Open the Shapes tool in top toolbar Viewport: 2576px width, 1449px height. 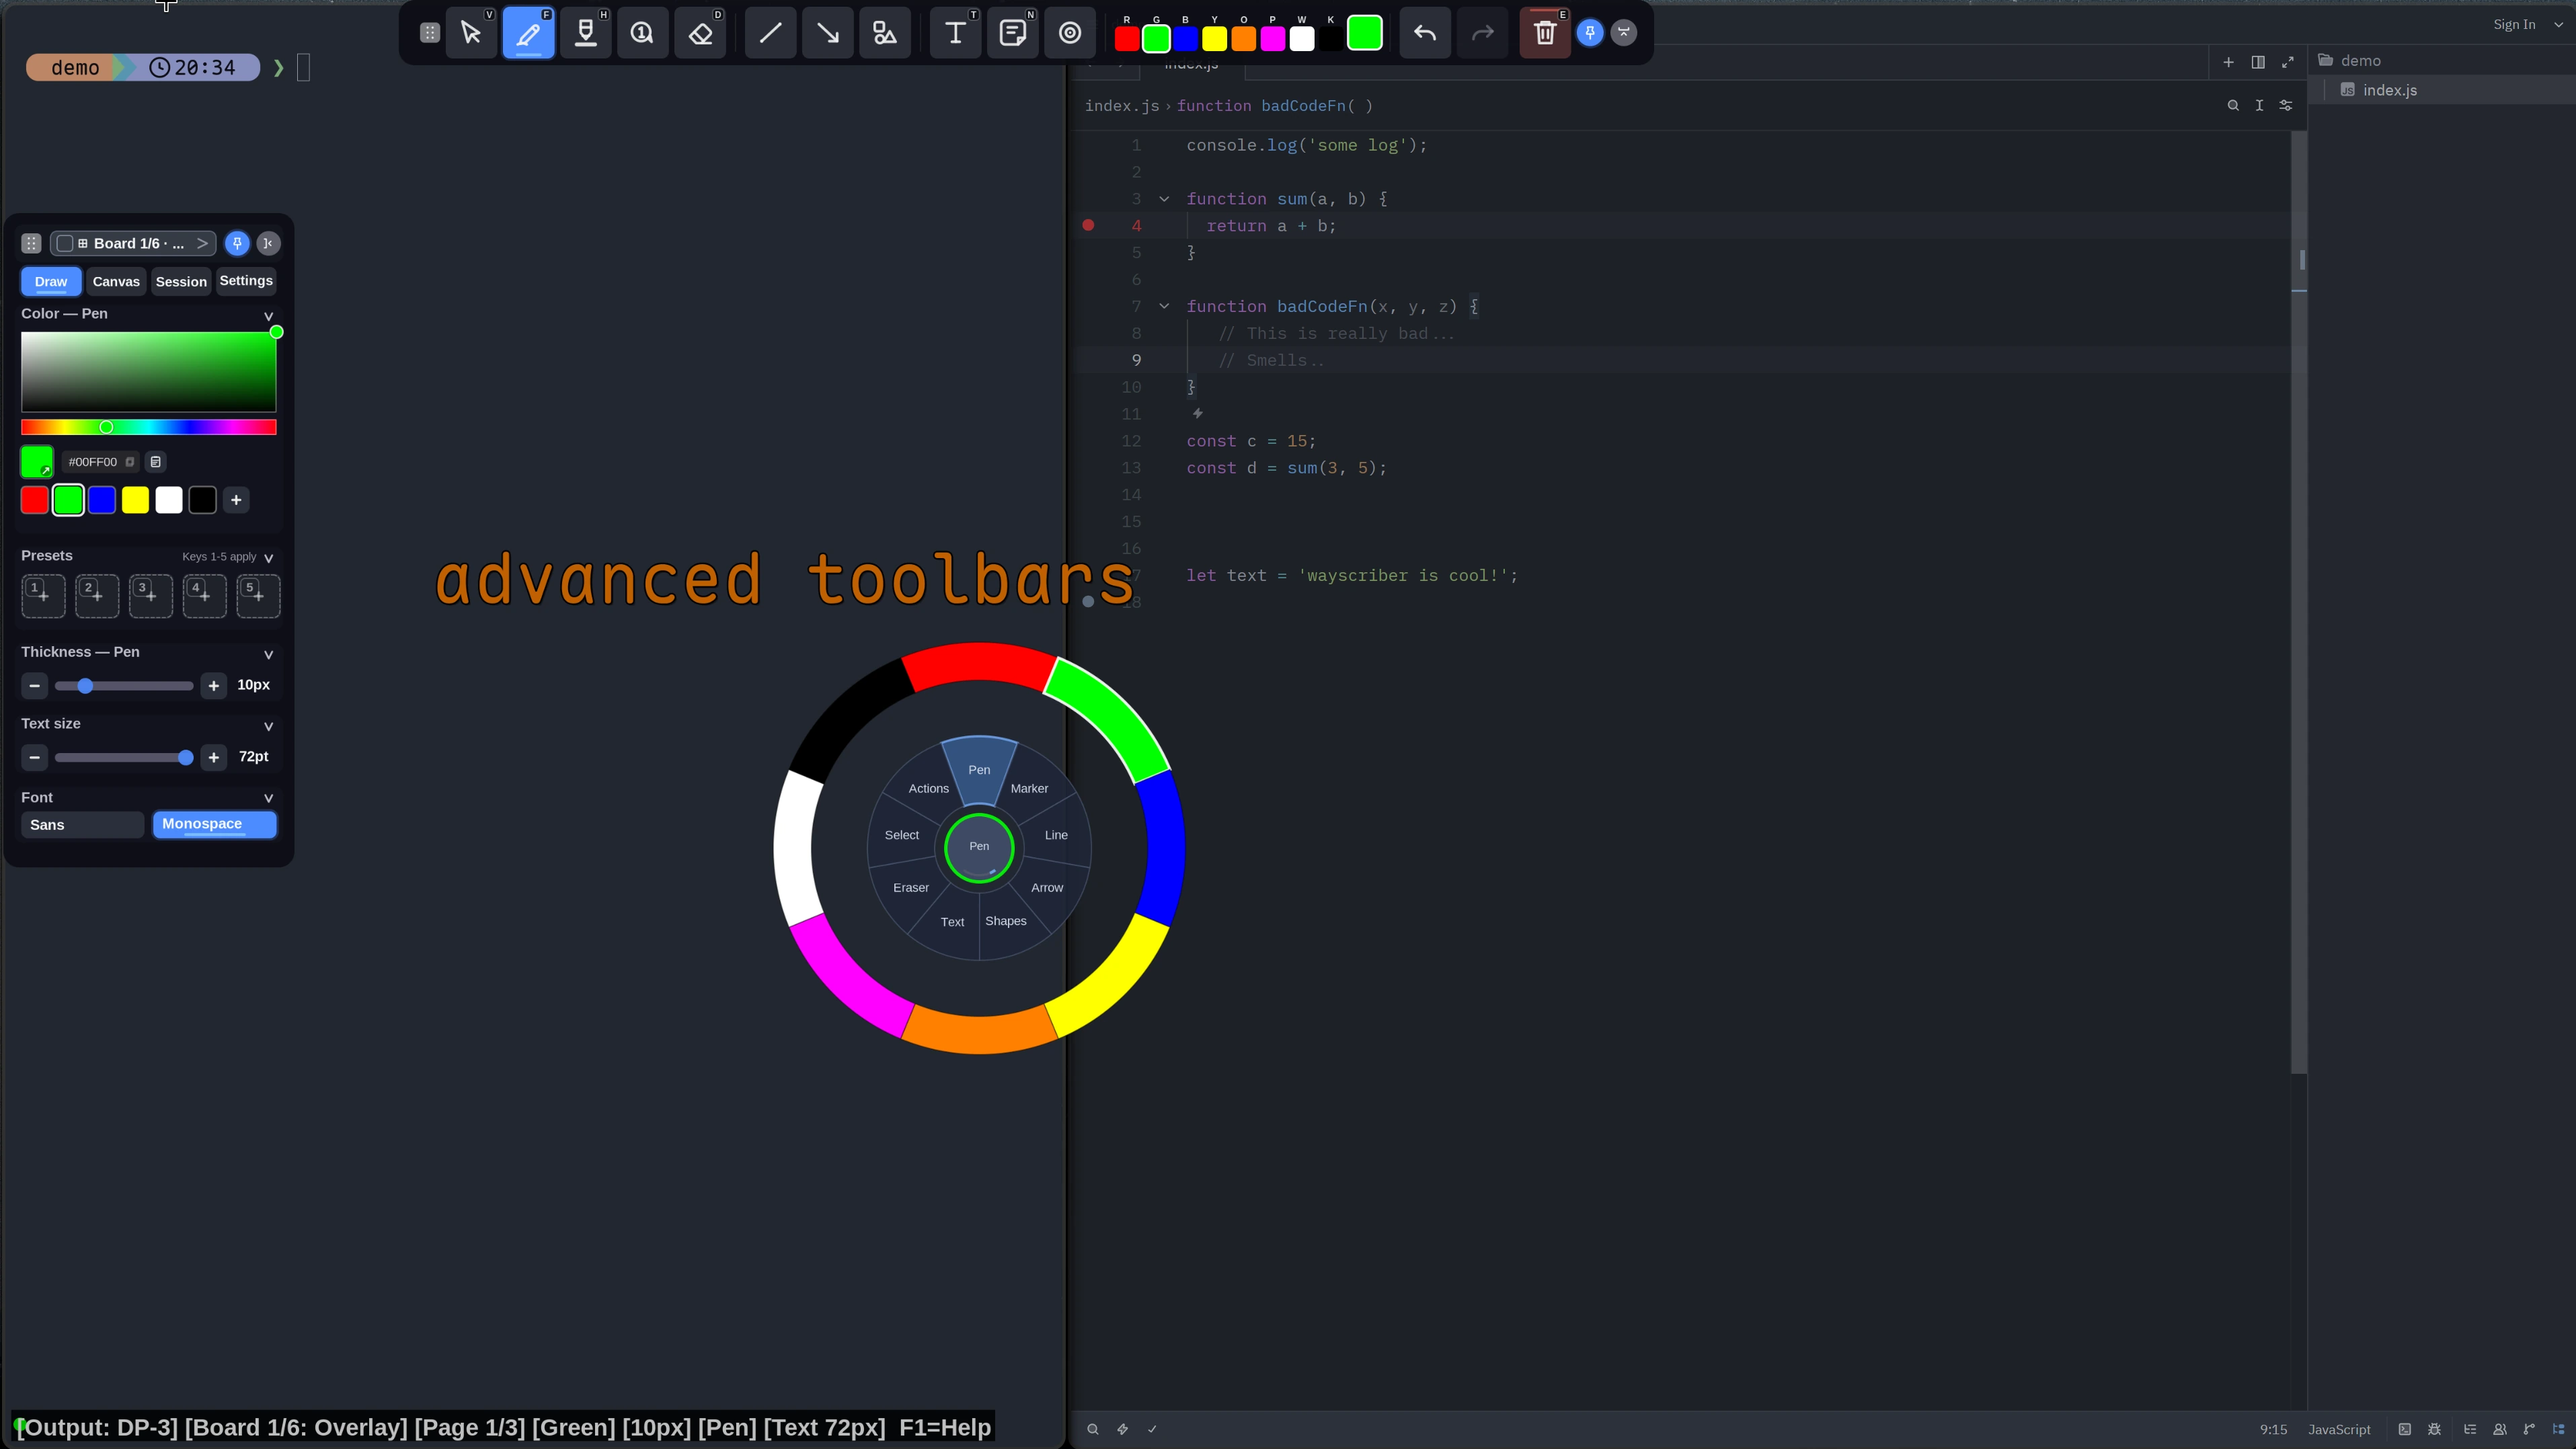[x=885, y=33]
